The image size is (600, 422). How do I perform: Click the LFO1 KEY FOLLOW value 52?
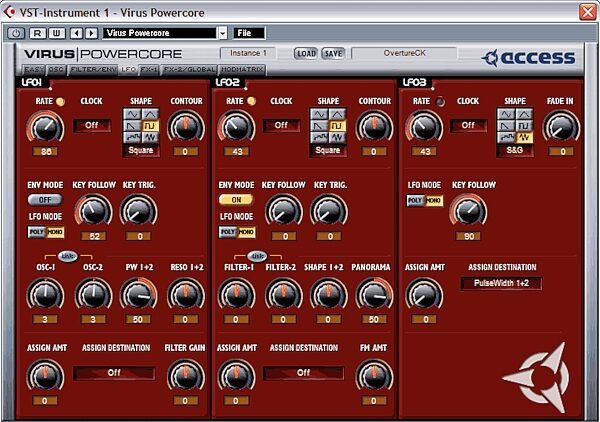94,236
